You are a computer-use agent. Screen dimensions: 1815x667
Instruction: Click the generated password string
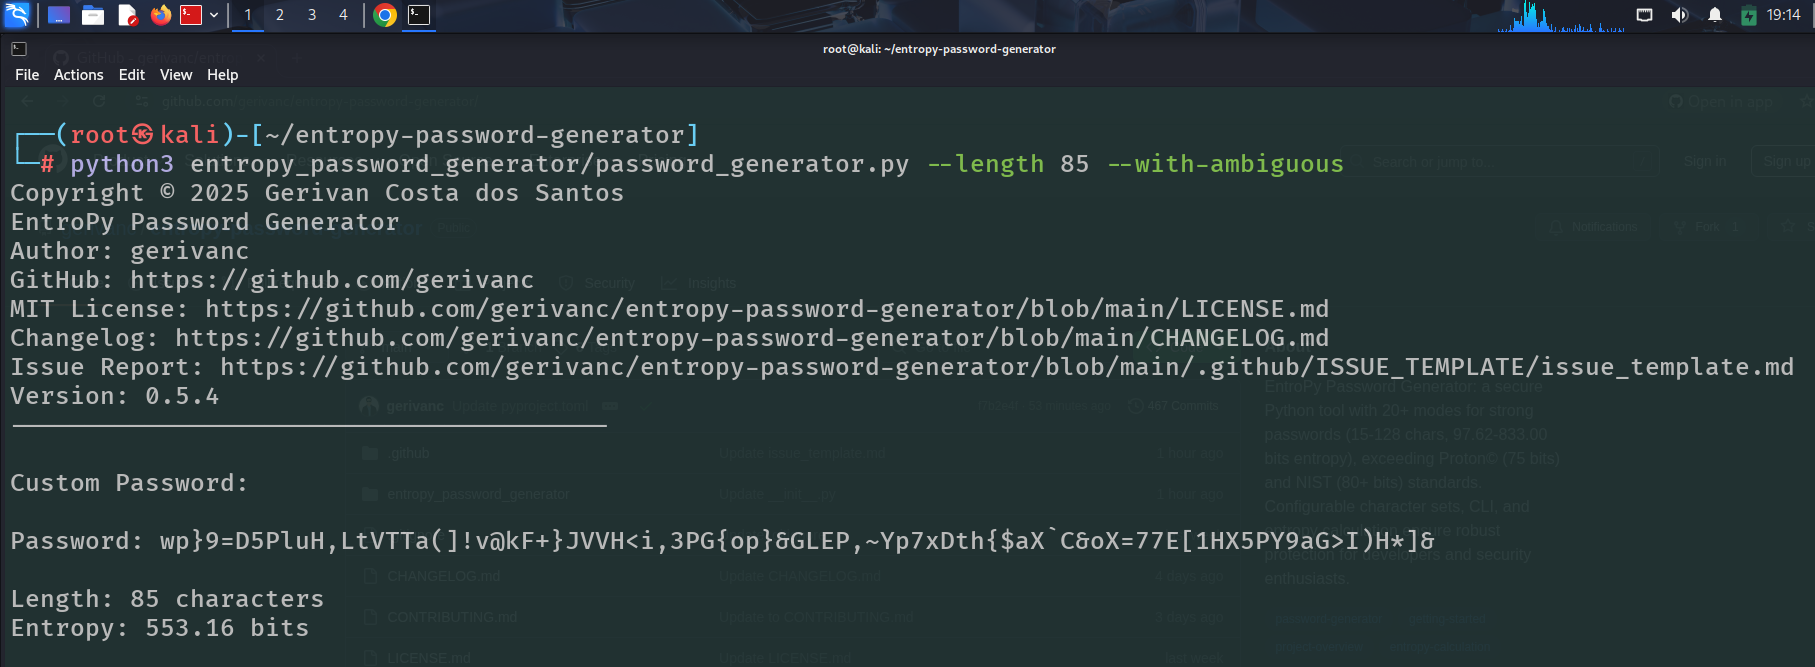[797, 541]
